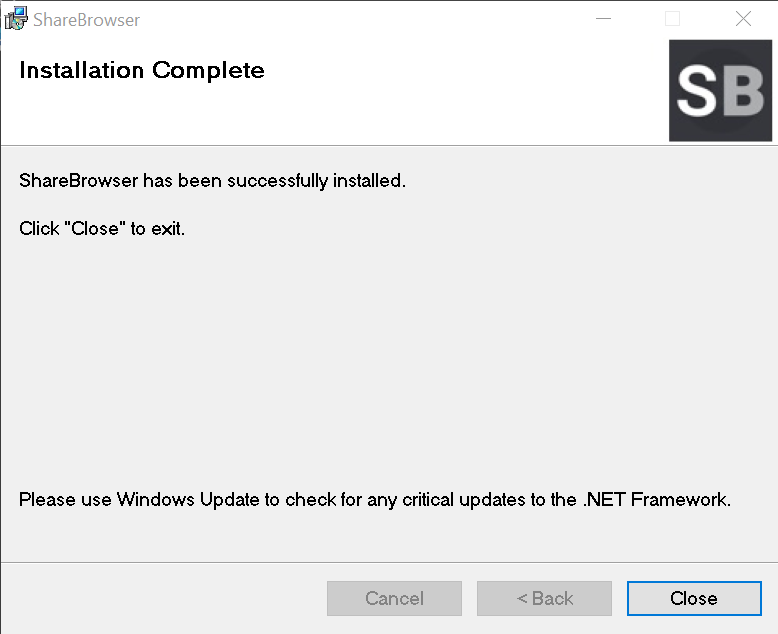This screenshot has height=634, width=778.
Task: Click the installer icon in the title bar
Action: (16, 19)
